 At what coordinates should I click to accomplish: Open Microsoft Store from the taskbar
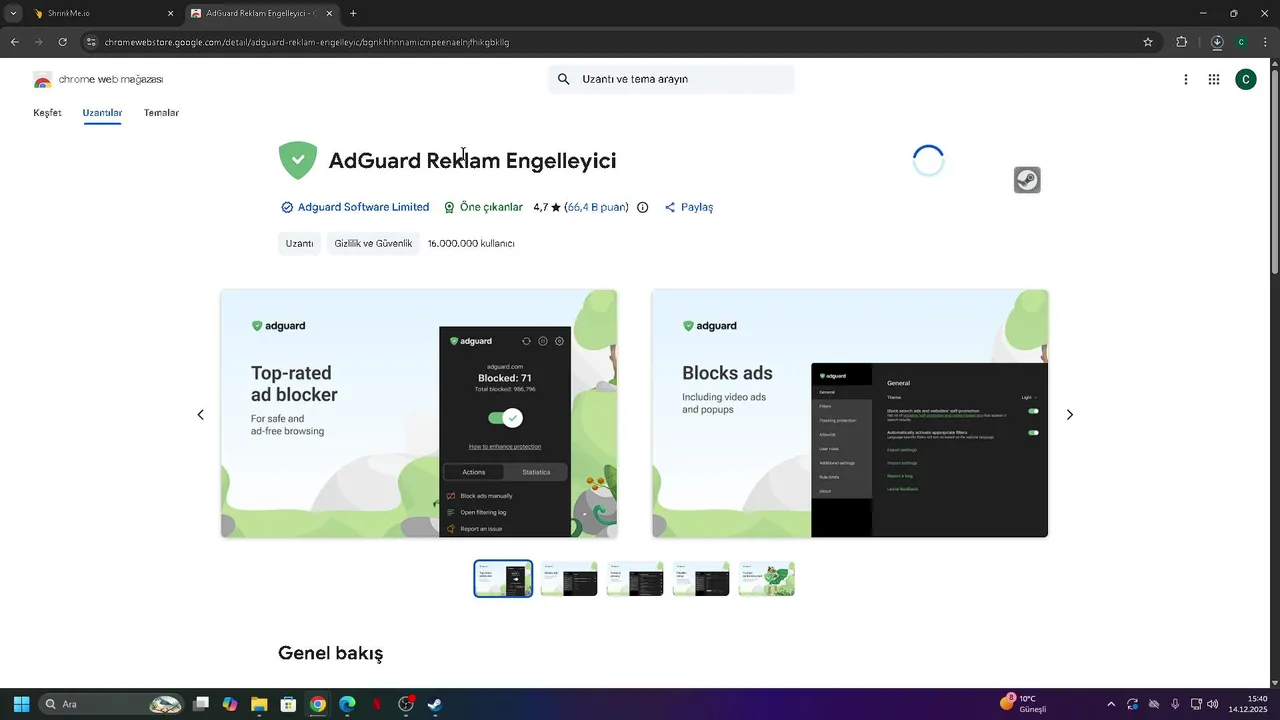tap(288, 704)
